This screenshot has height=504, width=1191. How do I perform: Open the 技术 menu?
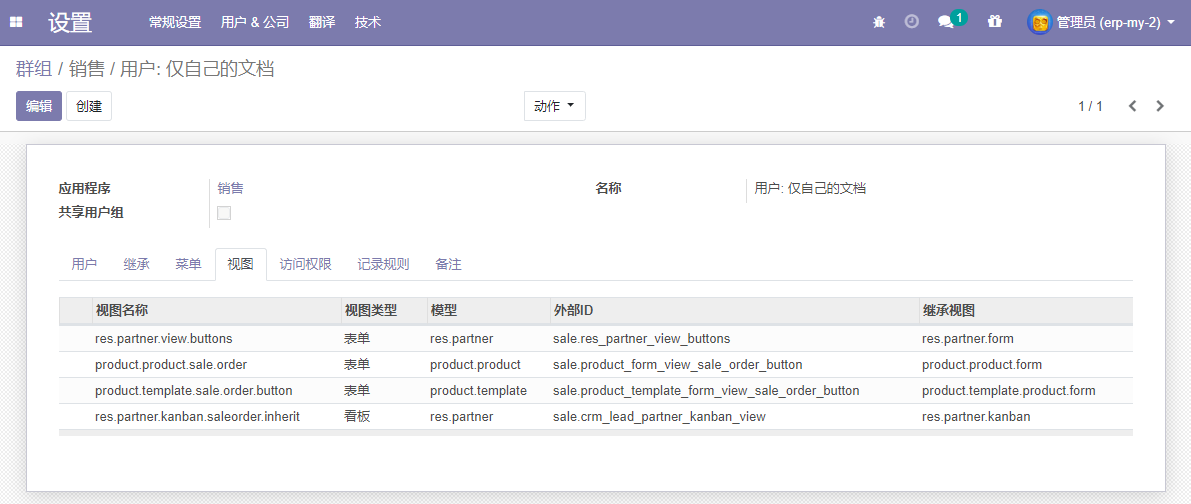[368, 23]
